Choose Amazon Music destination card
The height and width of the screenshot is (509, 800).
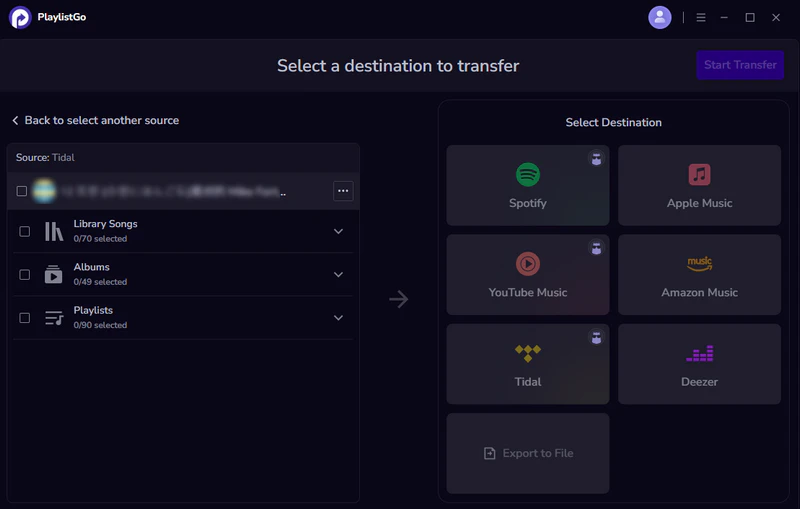699,274
